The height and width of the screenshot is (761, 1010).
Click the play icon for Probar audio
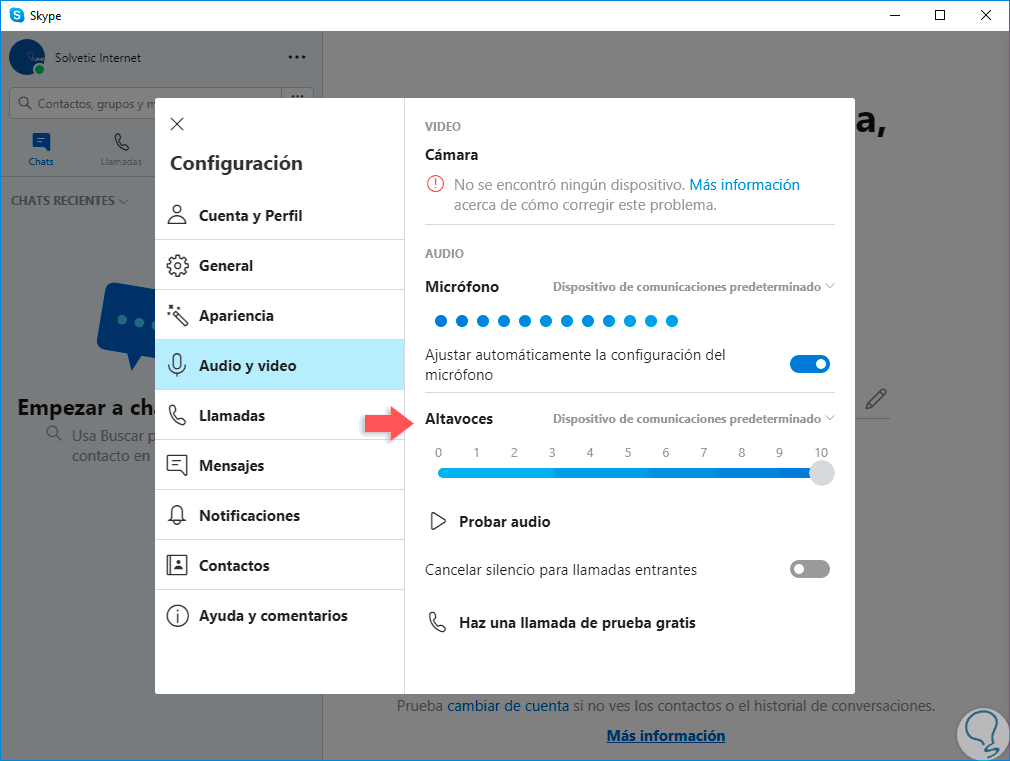coord(438,521)
